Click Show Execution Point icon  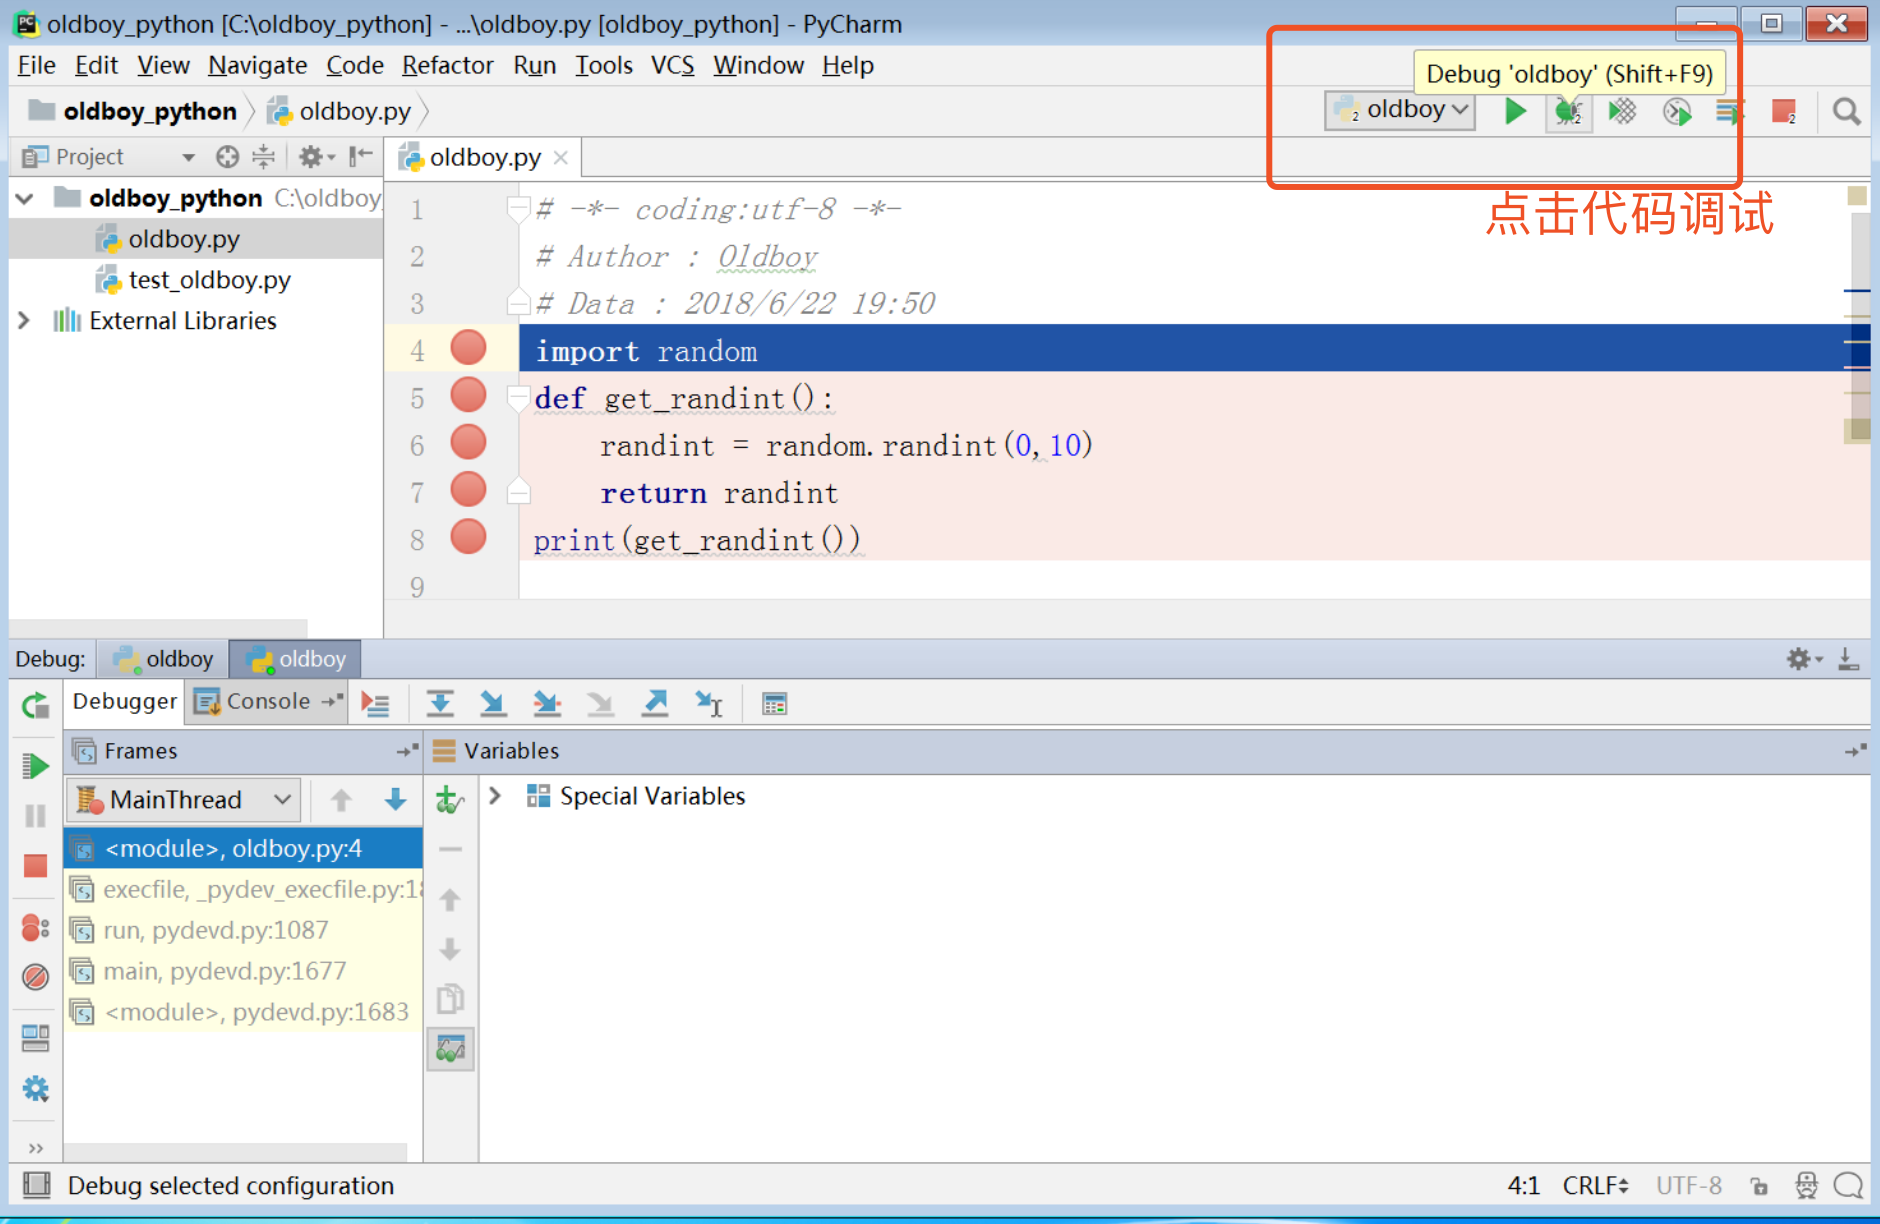coord(376,704)
